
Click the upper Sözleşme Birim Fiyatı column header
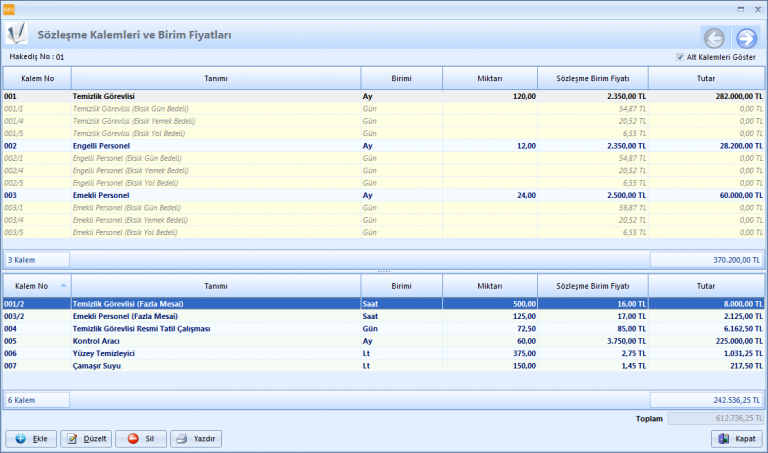pyautogui.click(x=592, y=77)
